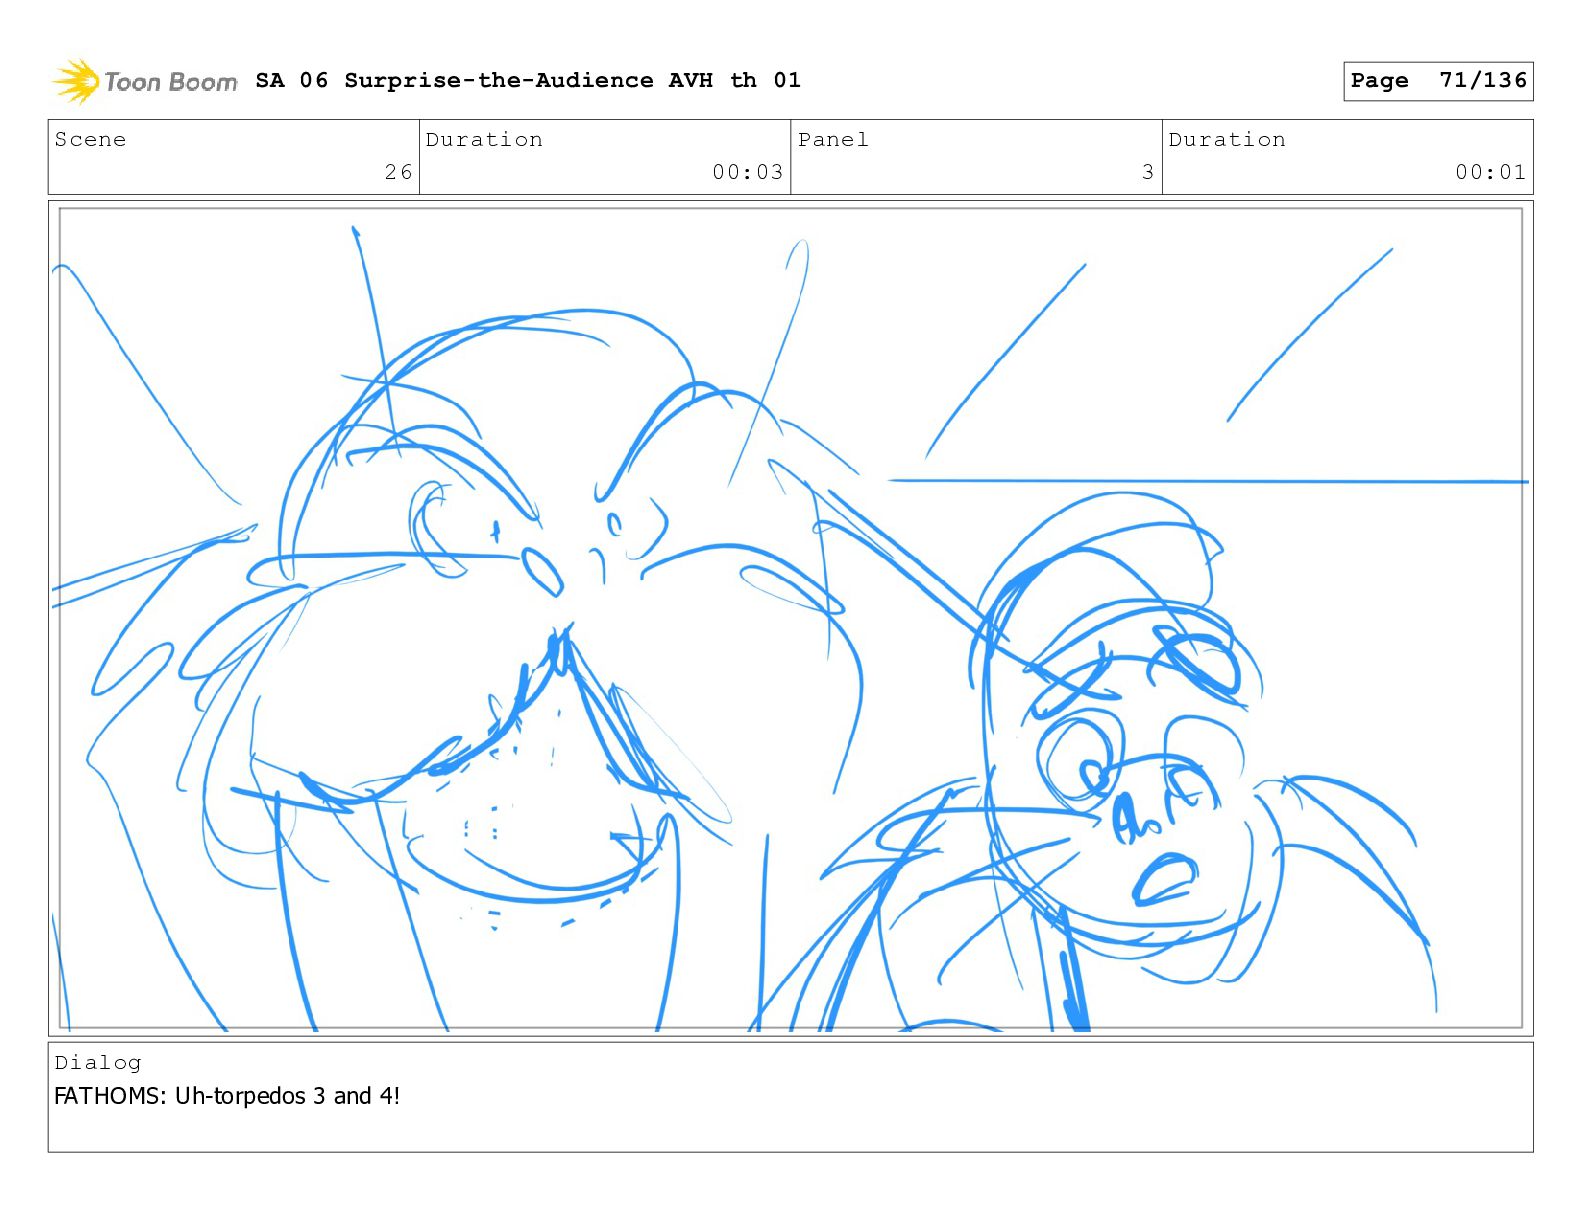
Task: Click the 'Scene' header label
Action: pos(91,140)
